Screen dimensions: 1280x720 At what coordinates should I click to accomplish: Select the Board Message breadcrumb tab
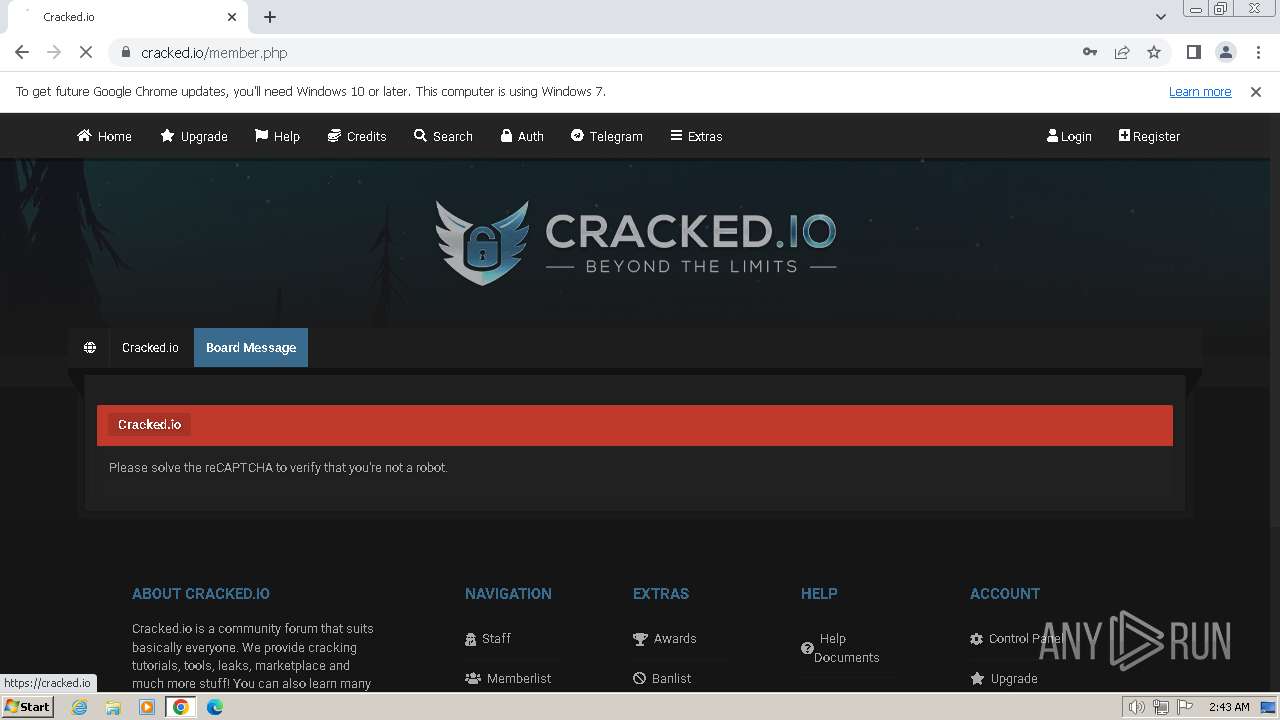coord(251,348)
